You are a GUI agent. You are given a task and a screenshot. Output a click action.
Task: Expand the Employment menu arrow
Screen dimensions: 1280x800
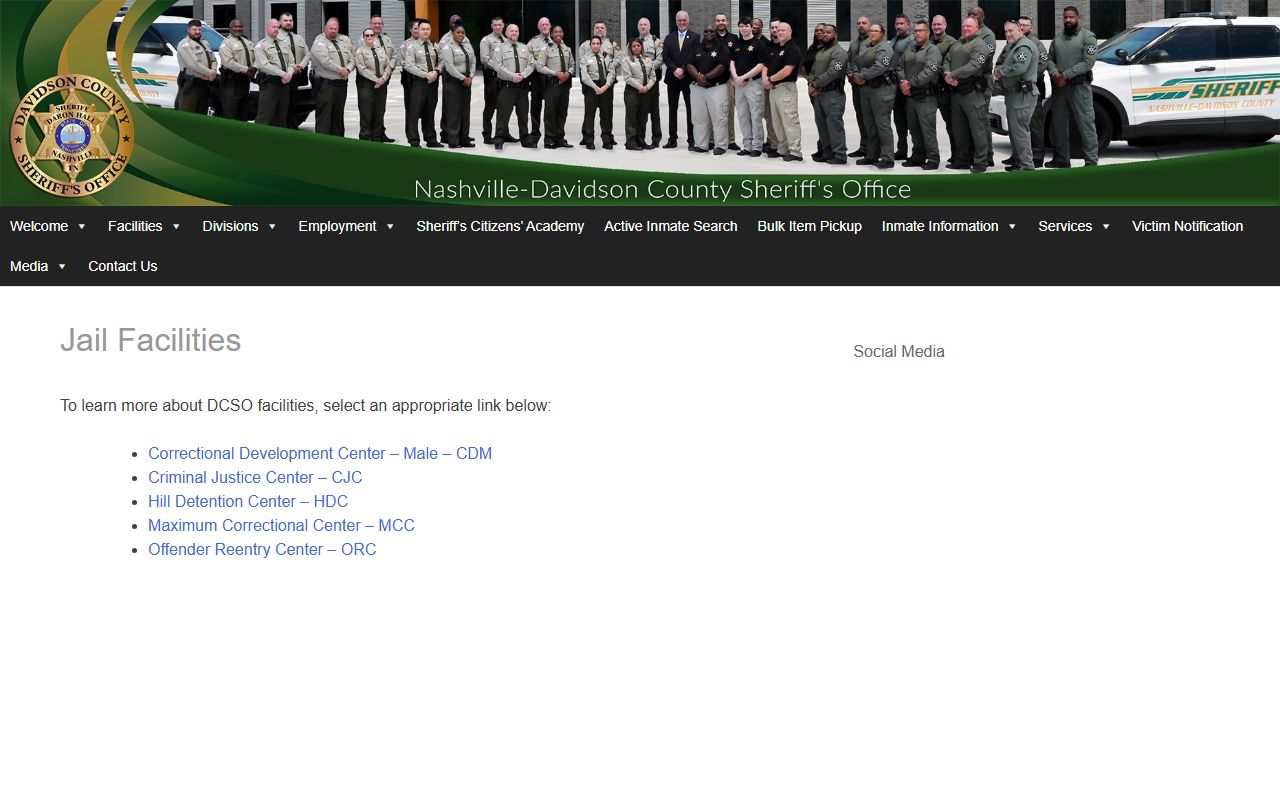click(x=390, y=227)
